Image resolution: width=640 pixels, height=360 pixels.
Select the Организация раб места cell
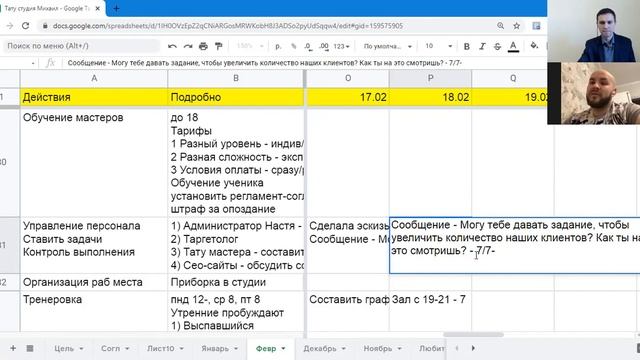(x=94, y=282)
